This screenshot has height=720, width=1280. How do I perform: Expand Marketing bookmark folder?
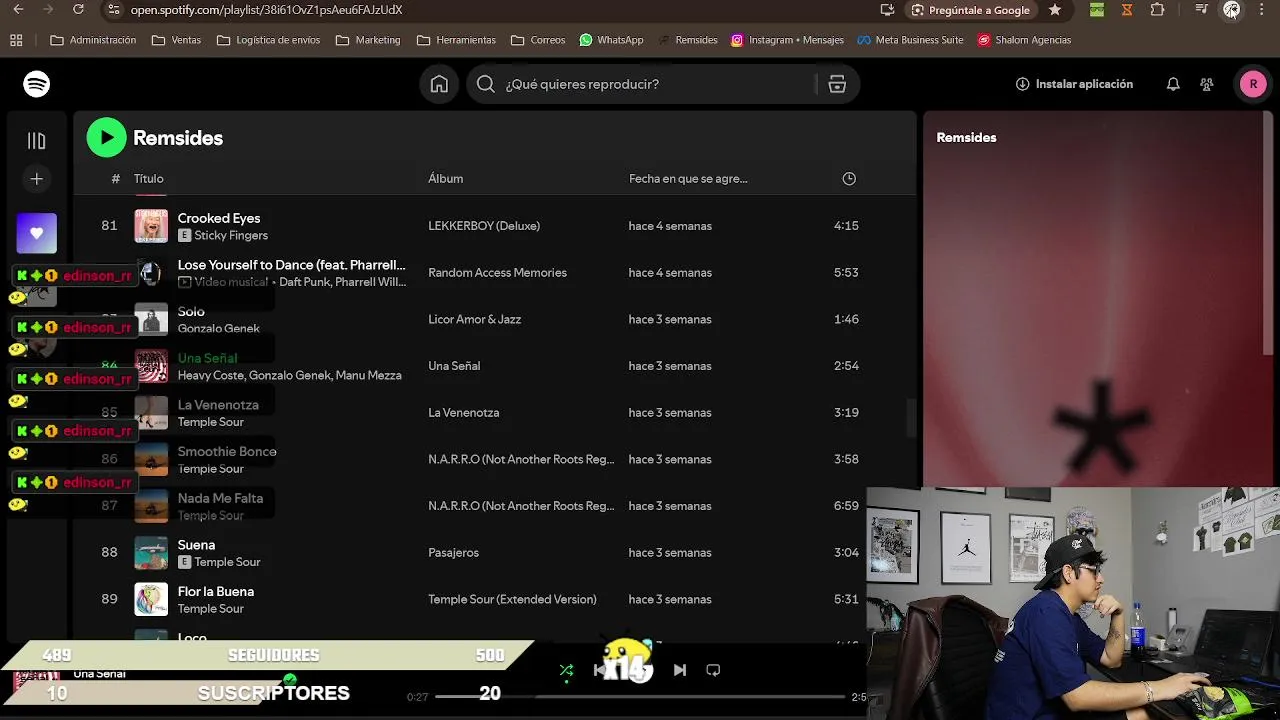click(368, 40)
